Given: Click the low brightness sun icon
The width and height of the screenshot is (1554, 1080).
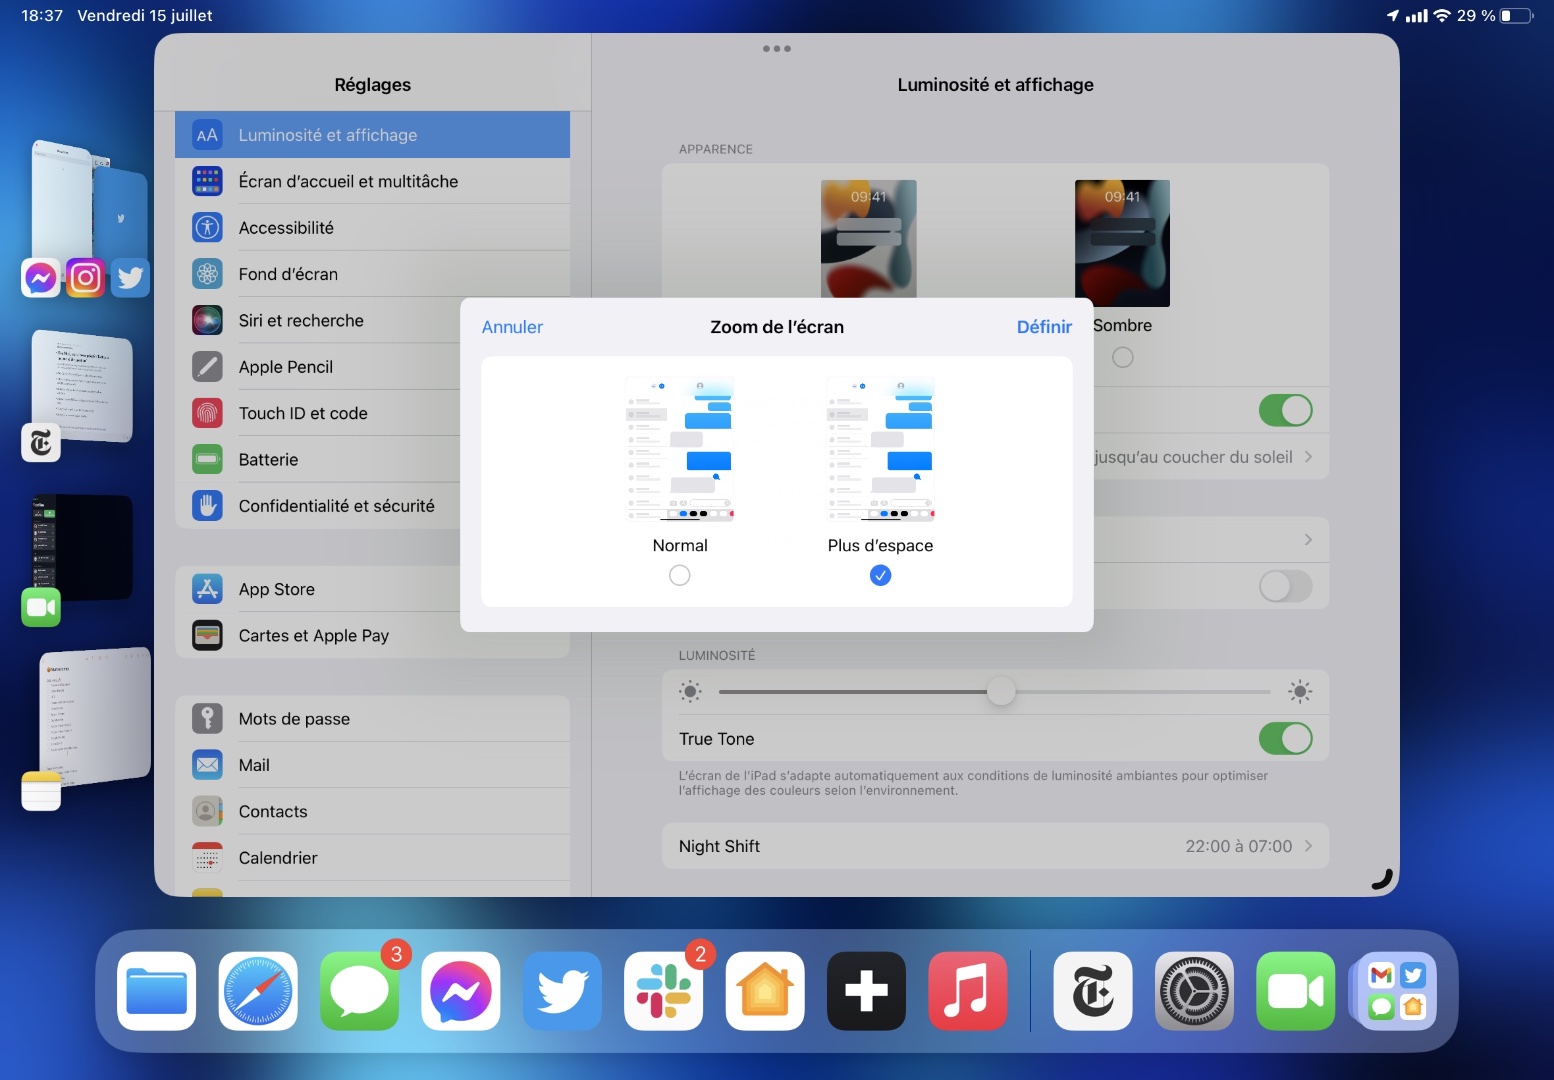Looking at the screenshot, I should (690, 691).
